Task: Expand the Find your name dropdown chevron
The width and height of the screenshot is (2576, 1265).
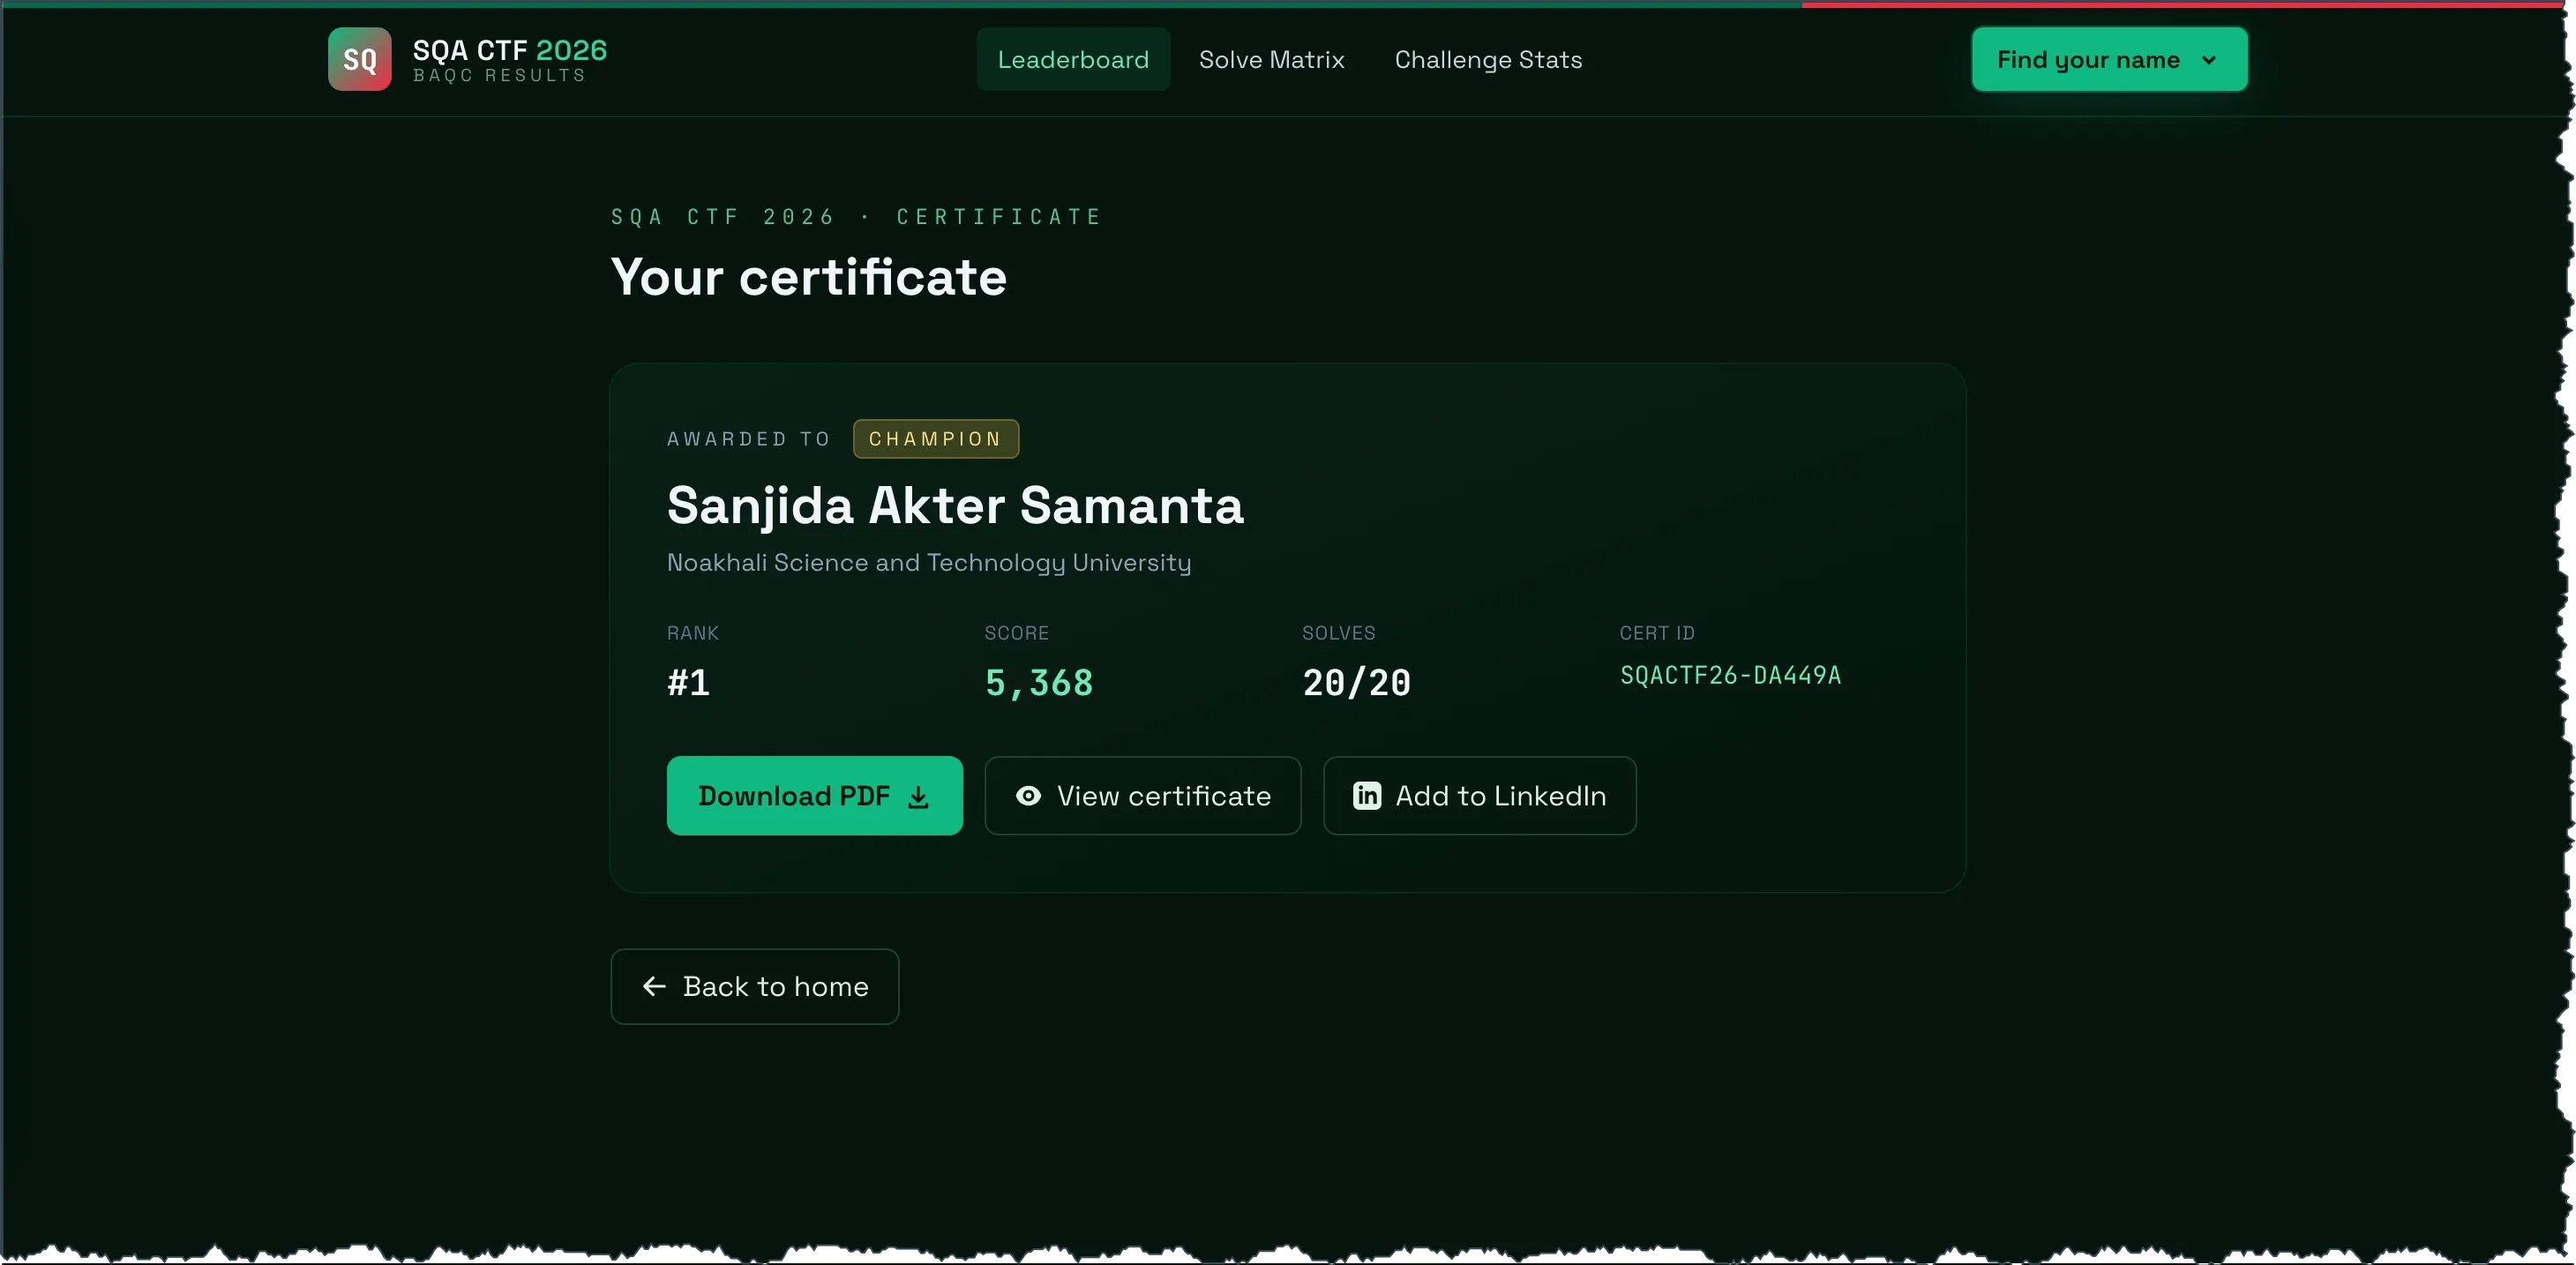Action: [2209, 61]
